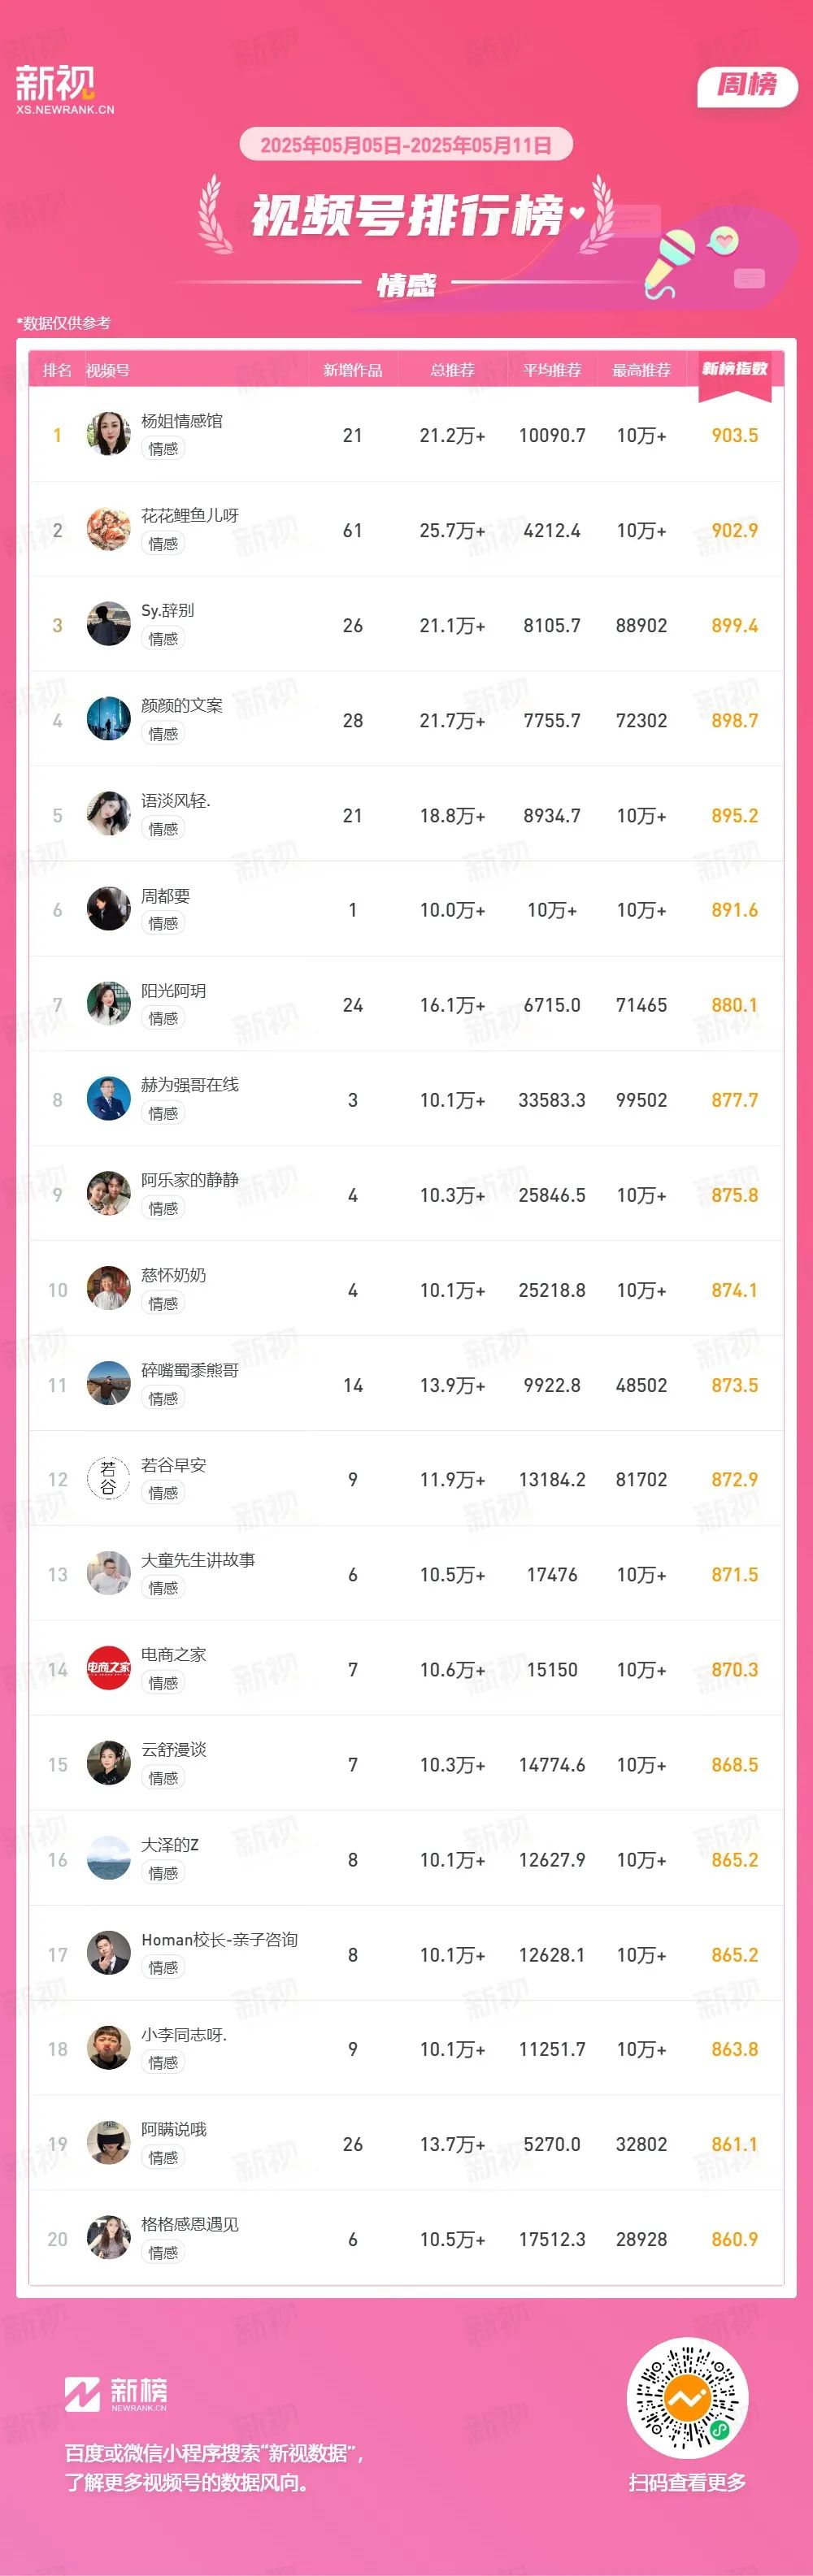Click the QR code at the bottom
The width and height of the screenshot is (813, 2576).
(687, 2399)
